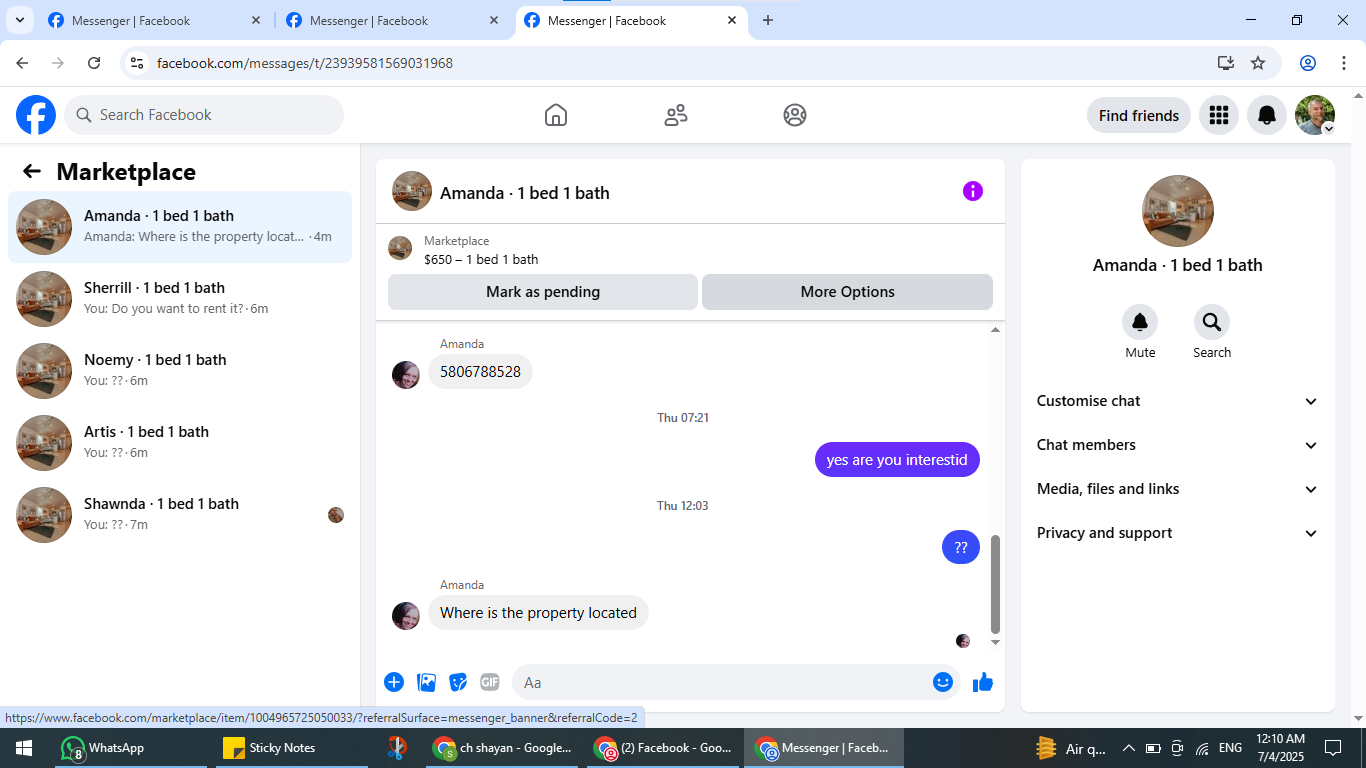Open the notifications bell in header
The image size is (1366, 768).
(1267, 115)
